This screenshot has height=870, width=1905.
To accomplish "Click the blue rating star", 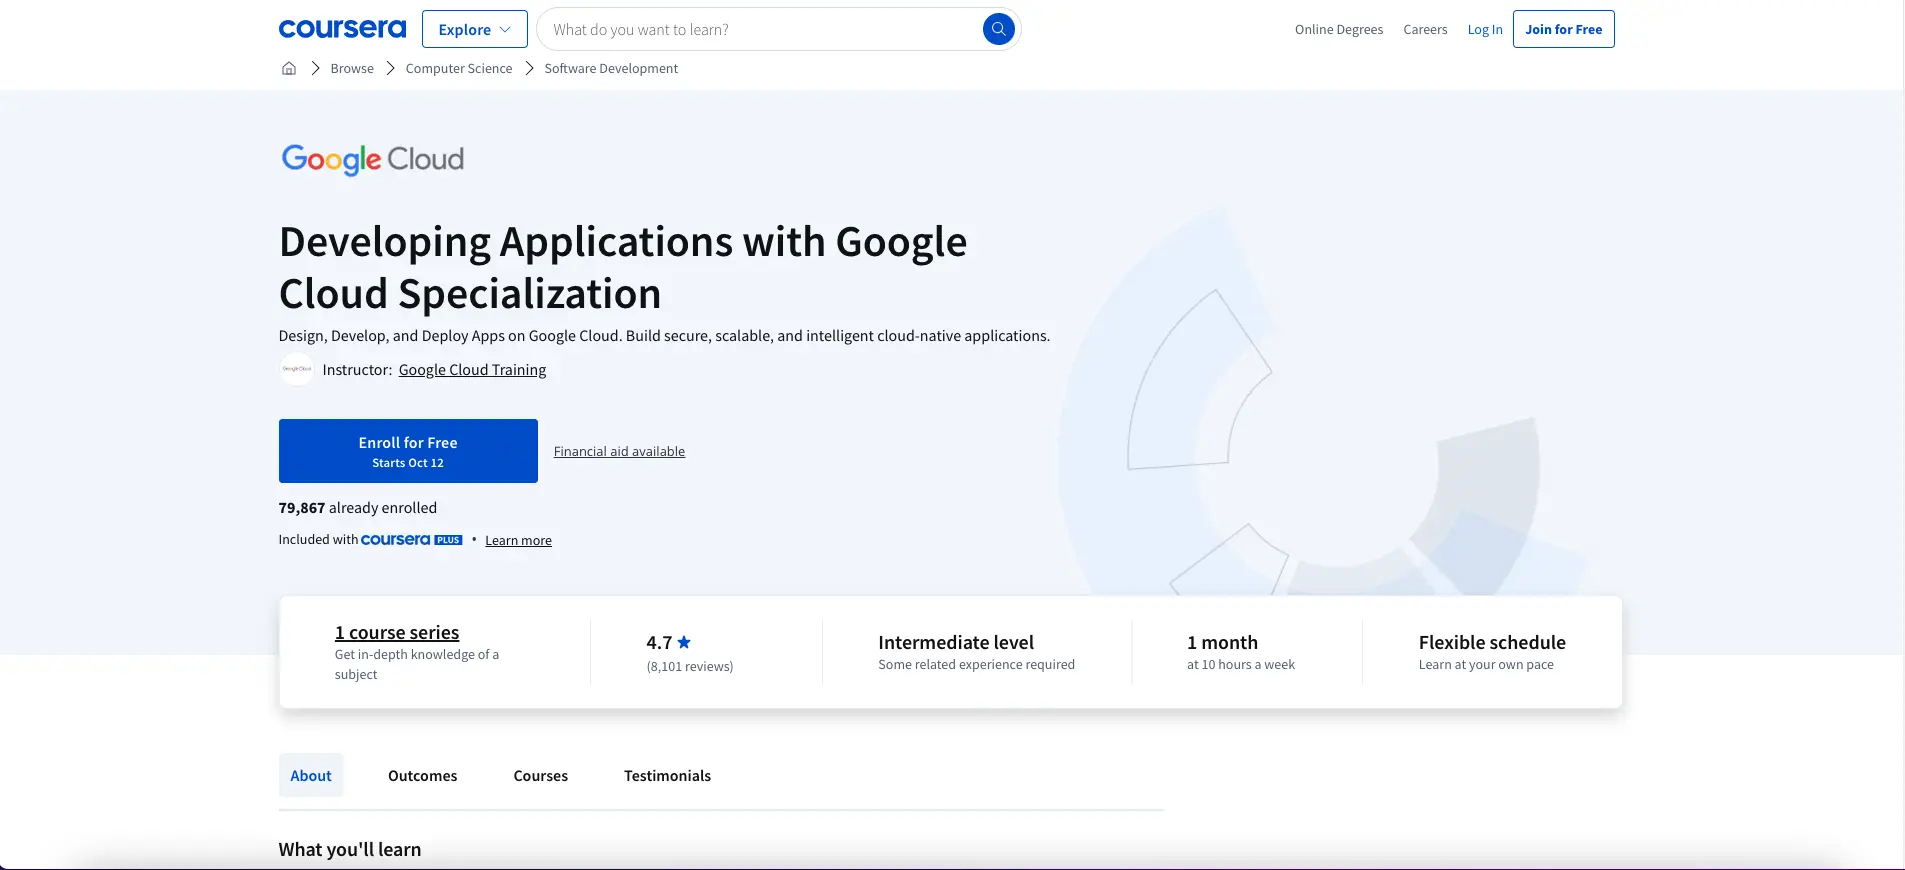I will coord(684,642).
